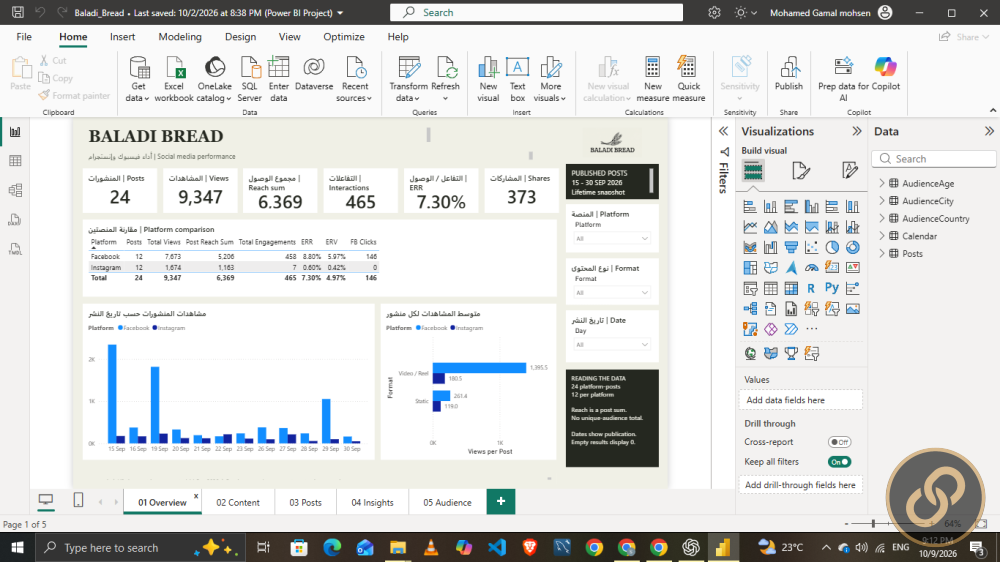1000x562 pixels.
Task: Open the File menu
Action: click(x=24, y=37)
